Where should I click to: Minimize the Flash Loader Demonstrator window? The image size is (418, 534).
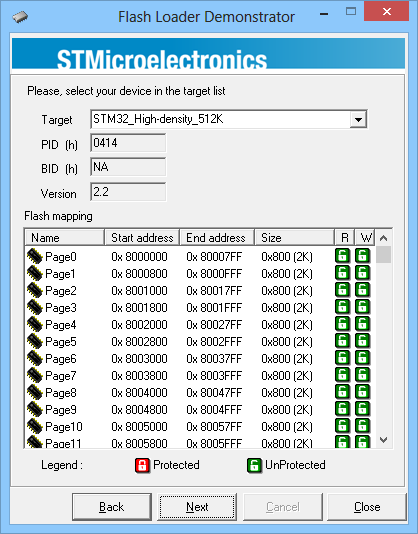(x=324, y=14)
